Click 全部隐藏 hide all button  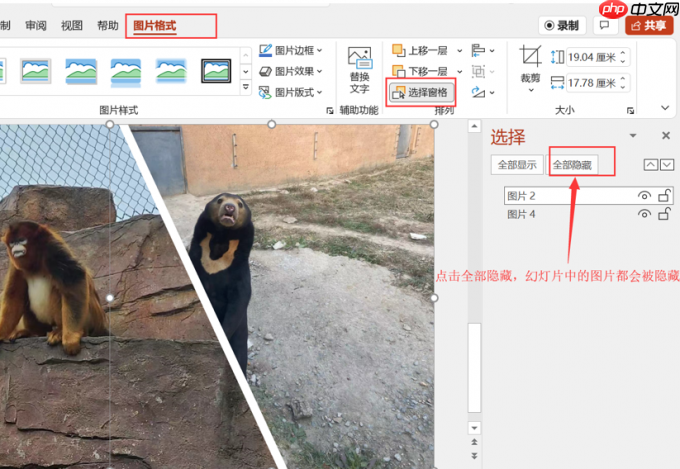(x=572, y=165)
